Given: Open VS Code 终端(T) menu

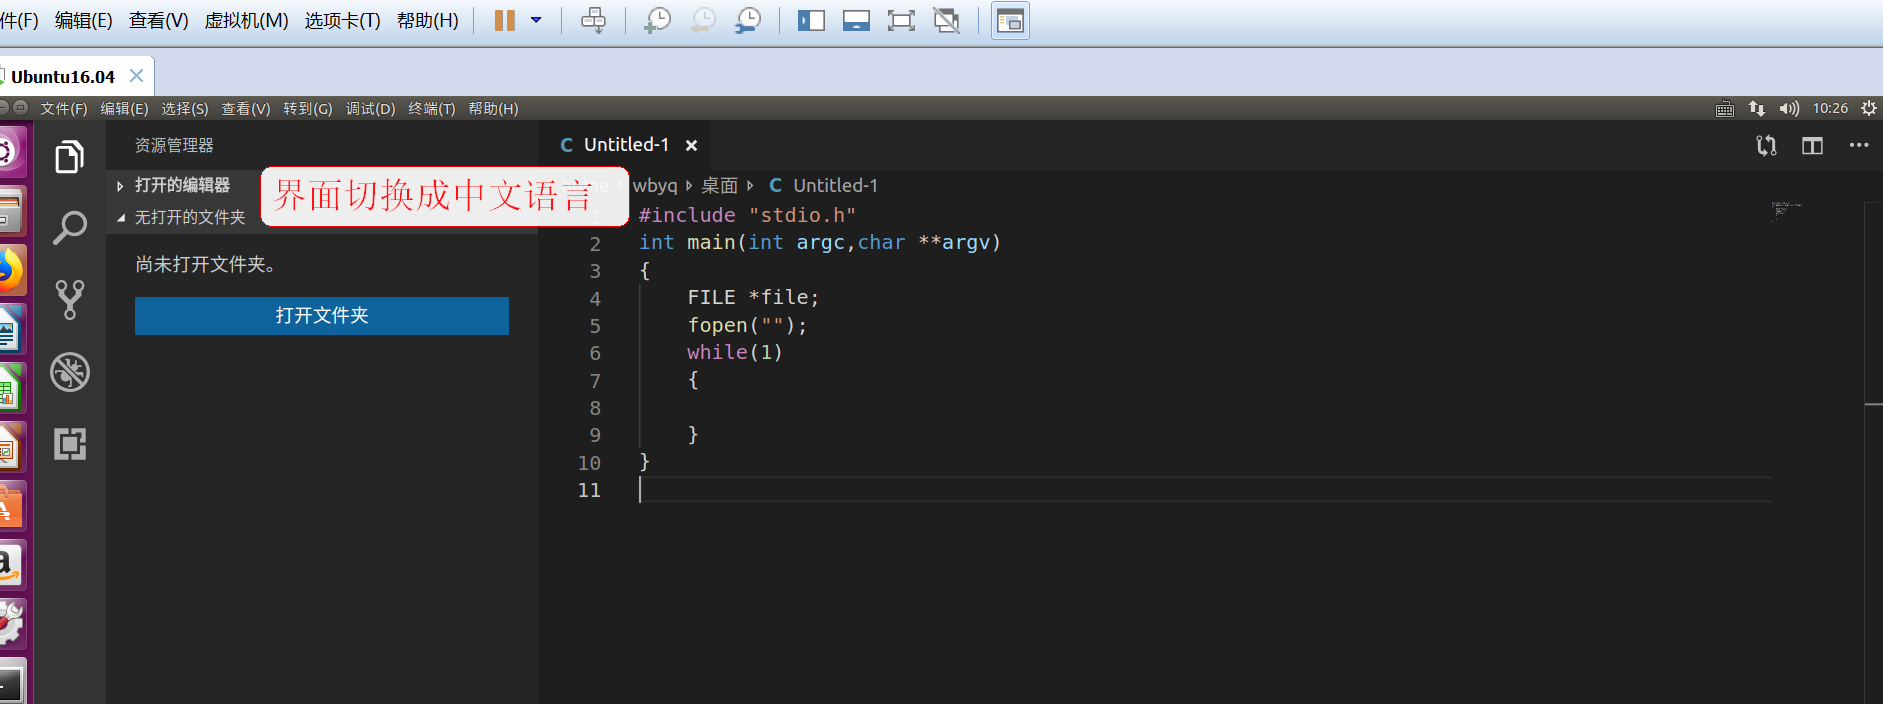Looking at the screenshot, I should tap(431, 109).
